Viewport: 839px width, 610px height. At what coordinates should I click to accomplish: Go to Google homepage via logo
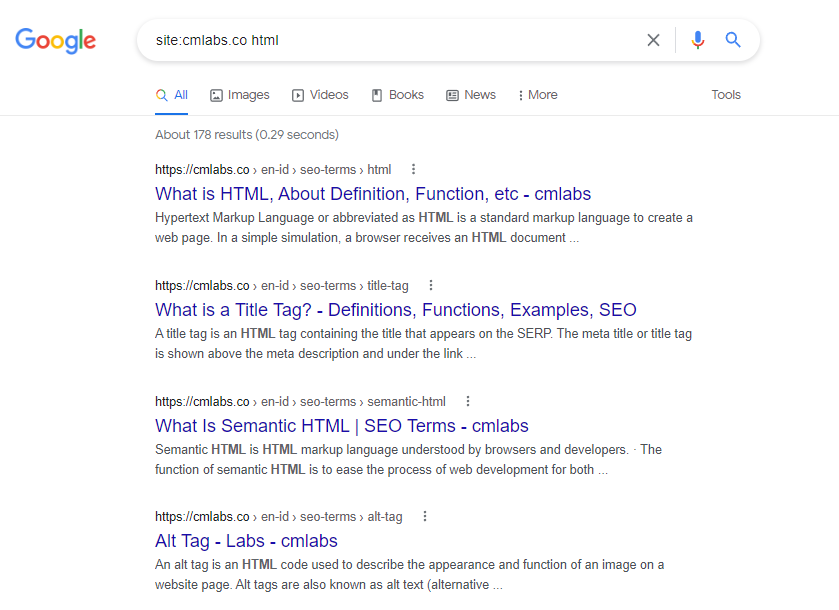56,41
